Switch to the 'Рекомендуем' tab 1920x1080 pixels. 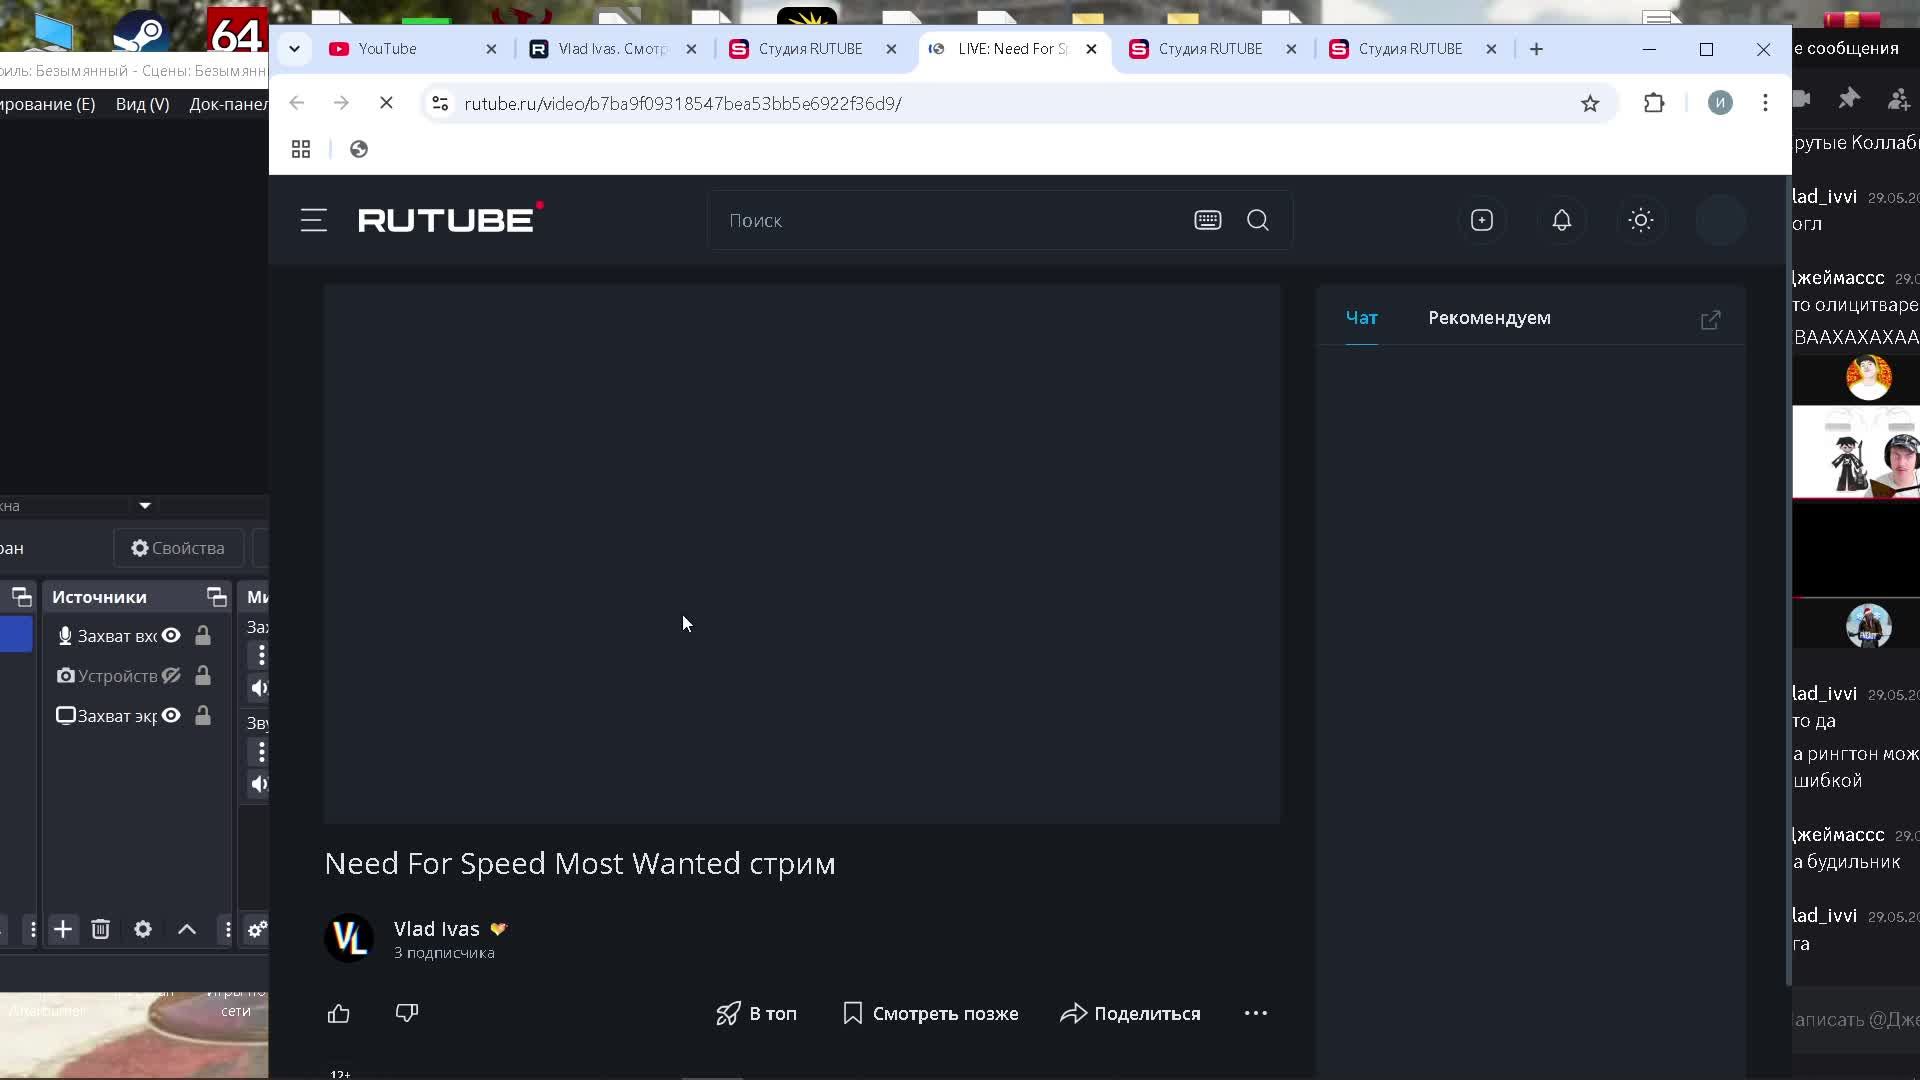click(x=1489, y=318)
